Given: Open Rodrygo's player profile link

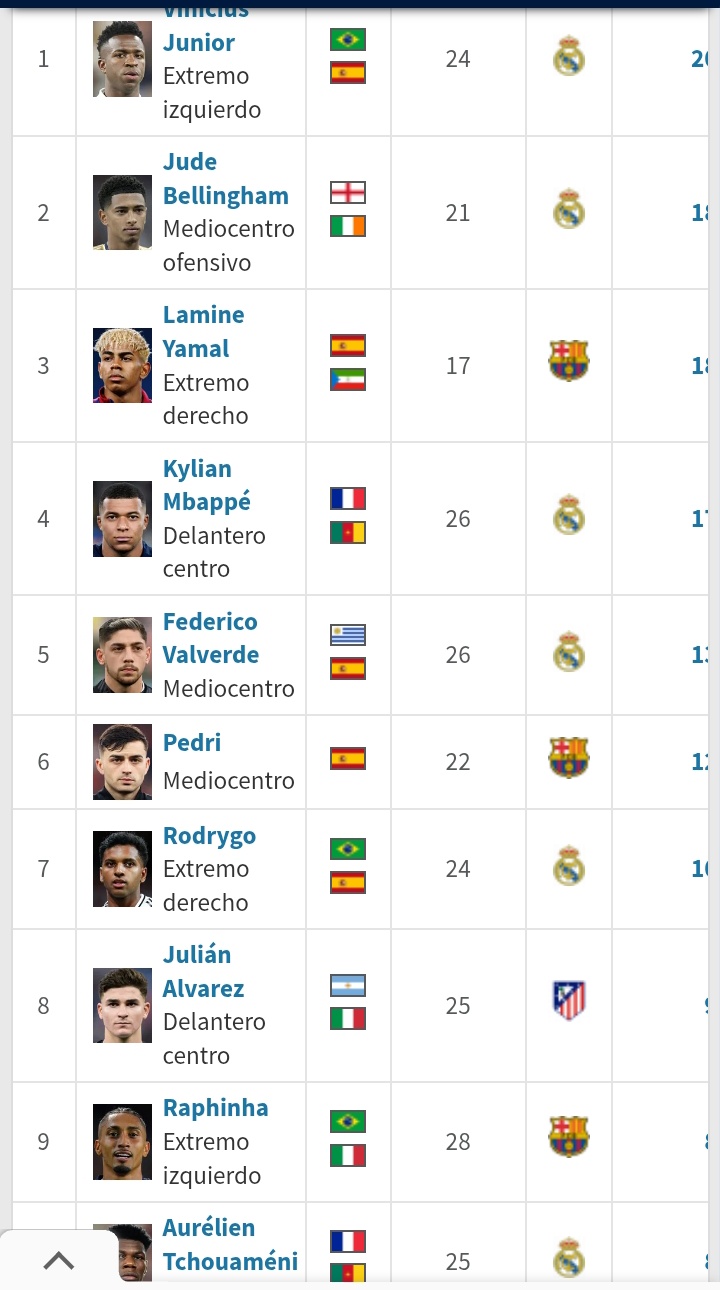Looking at the screenshot, I should (209, 836).
